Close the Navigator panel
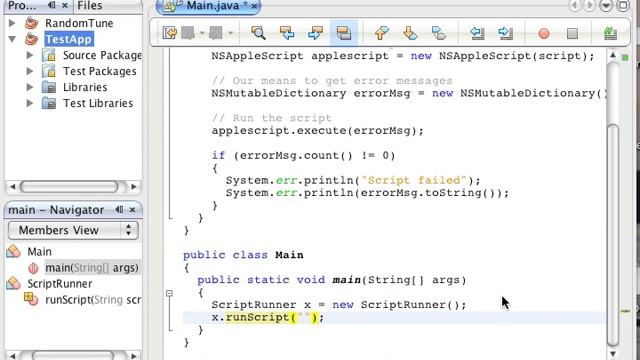This screenshot has width=640, height=360. click(132, 210)
